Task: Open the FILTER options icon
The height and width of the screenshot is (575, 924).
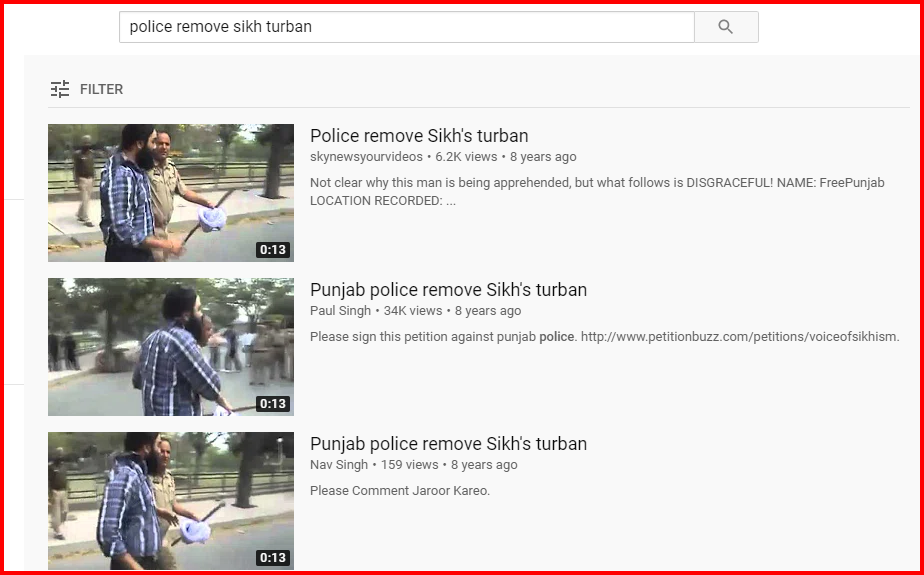Action: point(60,89)
